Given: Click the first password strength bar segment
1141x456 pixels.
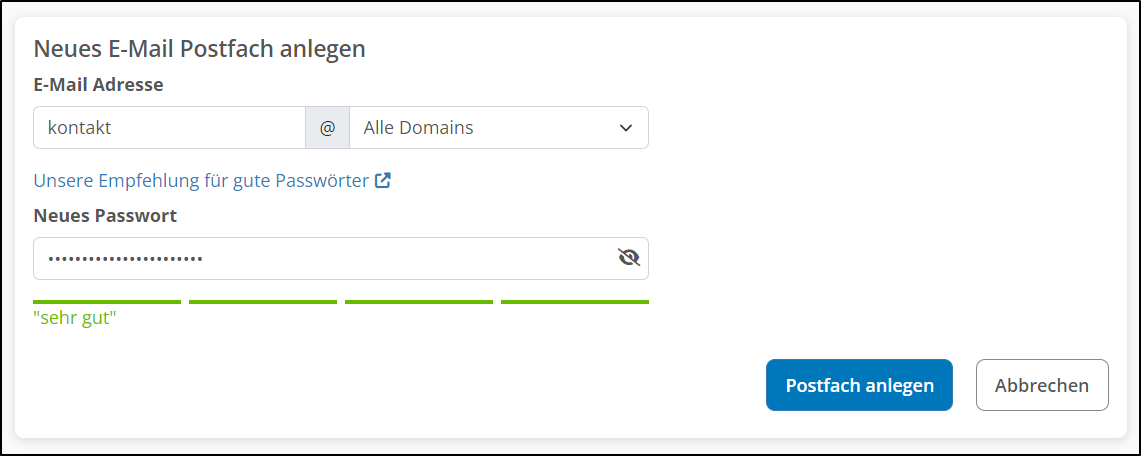Looking at the screenshot, I should [107, 301].
